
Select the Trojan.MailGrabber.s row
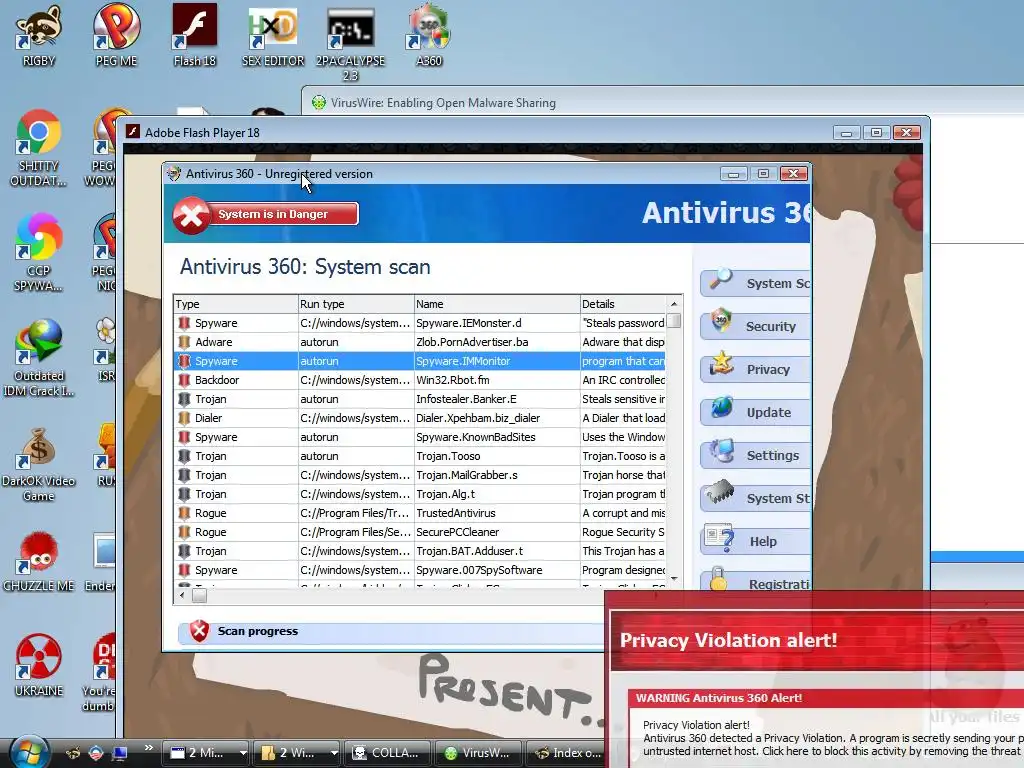click(x=420, y=475)
